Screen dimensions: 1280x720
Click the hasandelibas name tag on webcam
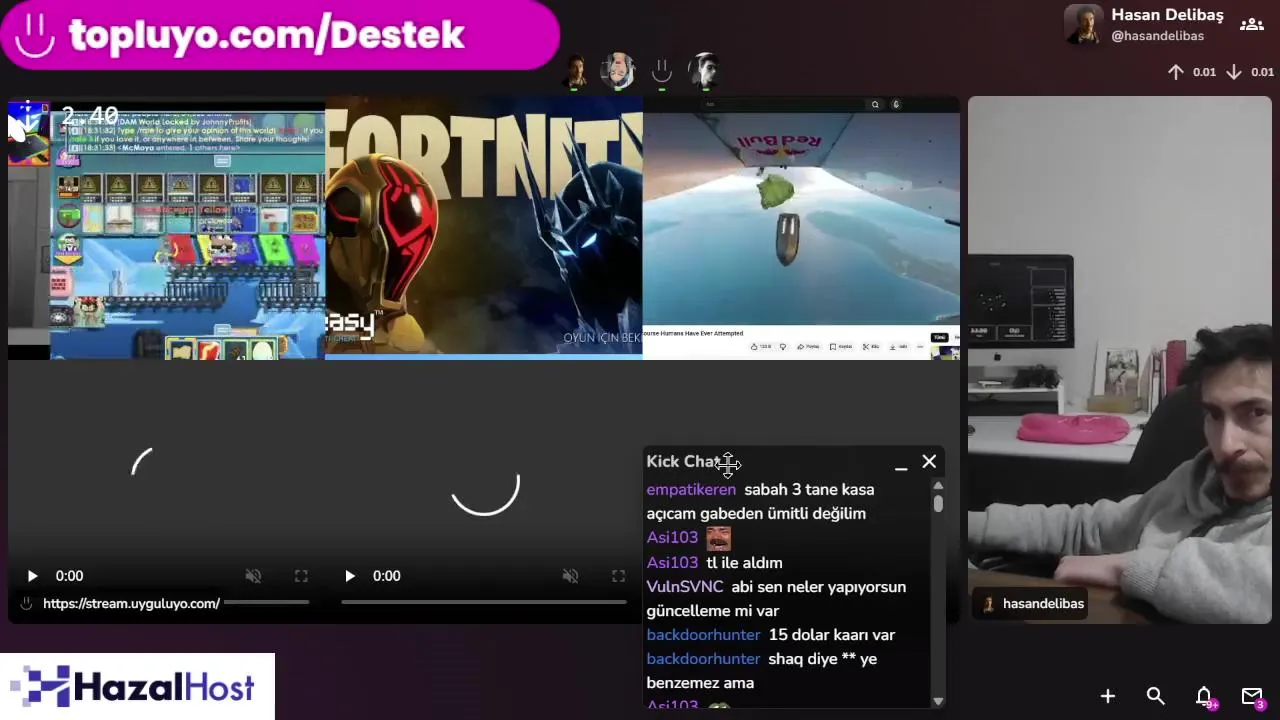point(1030,604)
